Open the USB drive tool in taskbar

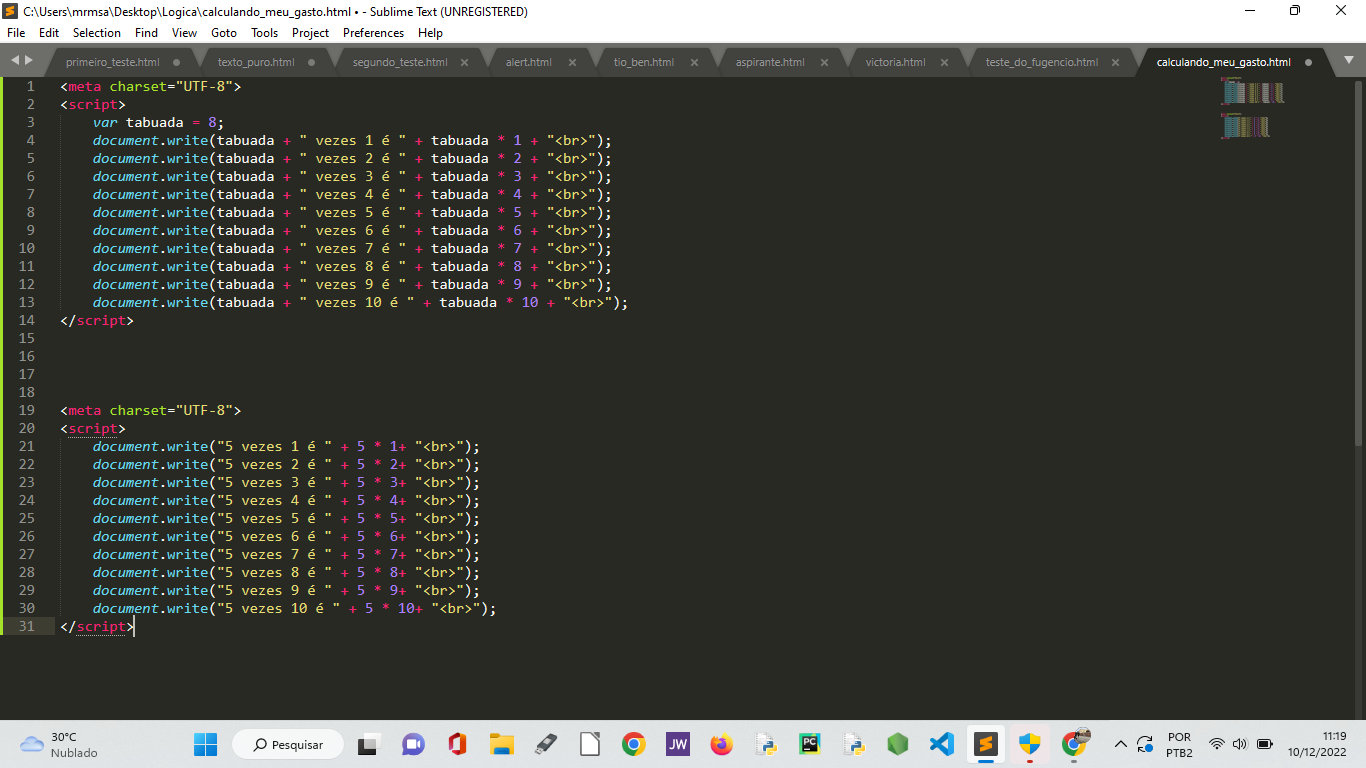(x=545, y=744)
